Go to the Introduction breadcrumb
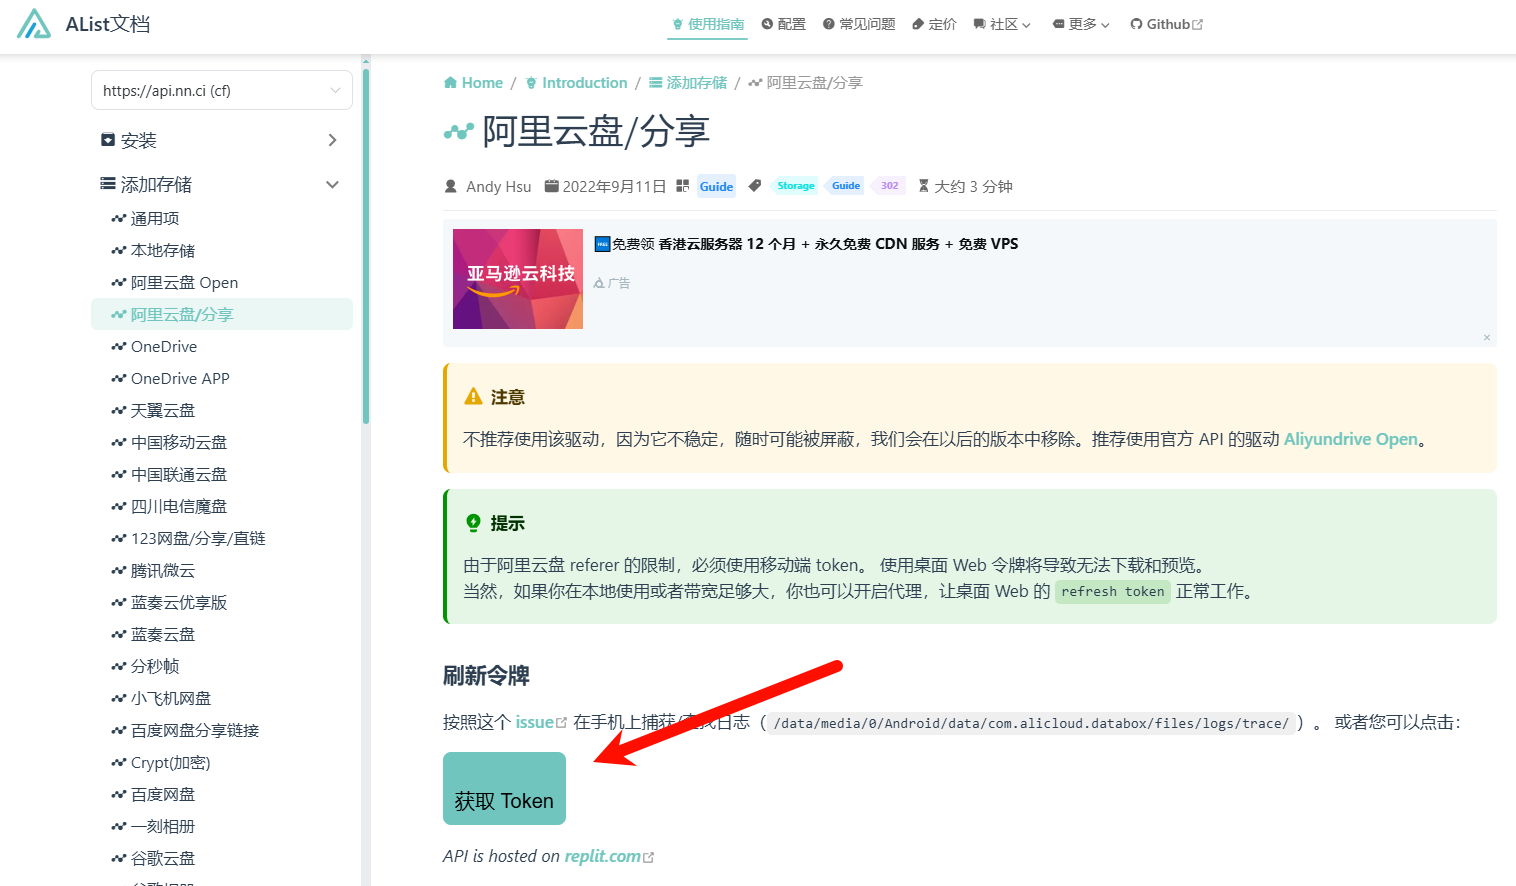The width and height of the screenshot is (1516, 886). (576, 83)
